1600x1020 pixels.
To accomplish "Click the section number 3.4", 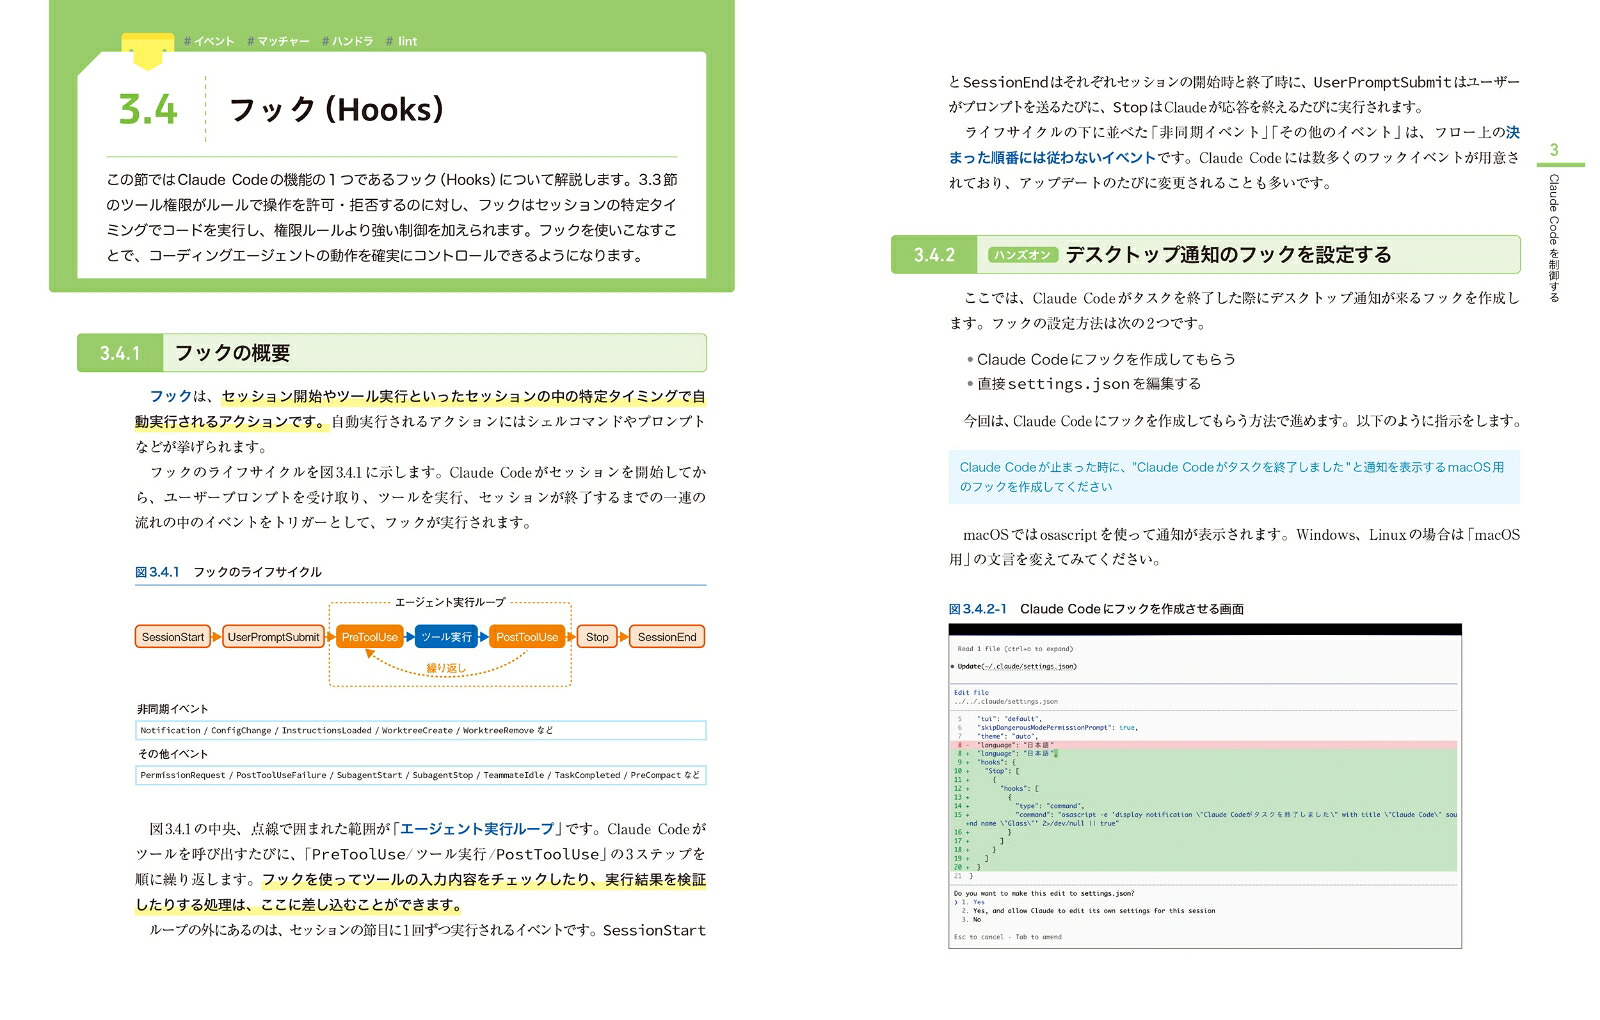I will pyautogui.click(x=148, y=109).
